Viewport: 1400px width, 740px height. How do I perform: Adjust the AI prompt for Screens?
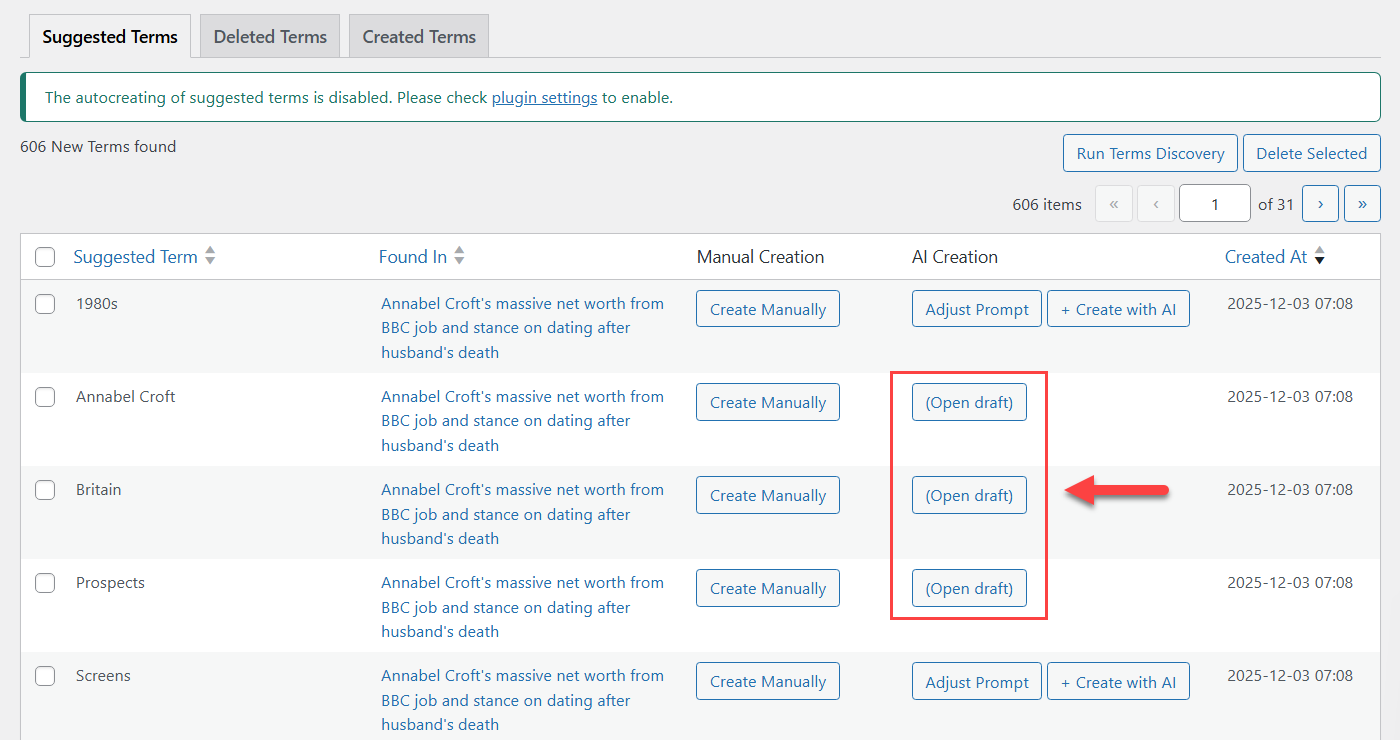[x=976, y=681]
